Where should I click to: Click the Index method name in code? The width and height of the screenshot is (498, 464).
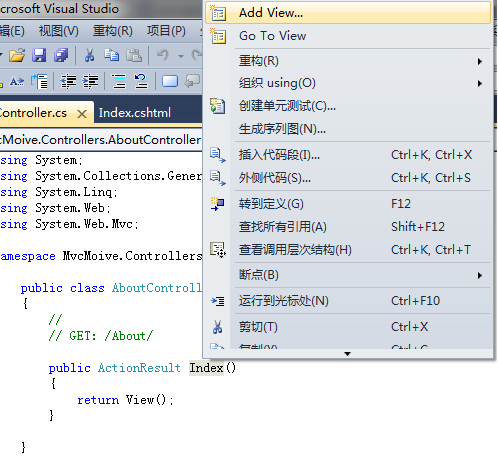206,368
